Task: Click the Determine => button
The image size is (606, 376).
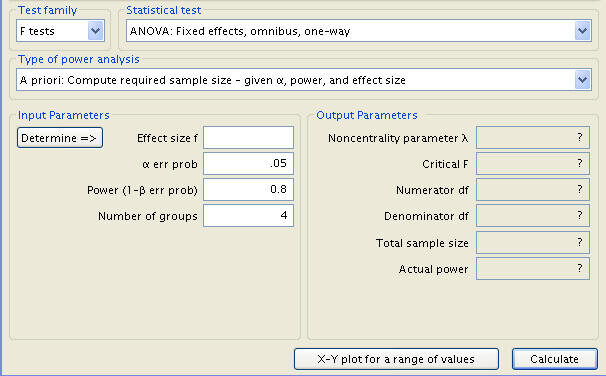Action: point(60,138)
